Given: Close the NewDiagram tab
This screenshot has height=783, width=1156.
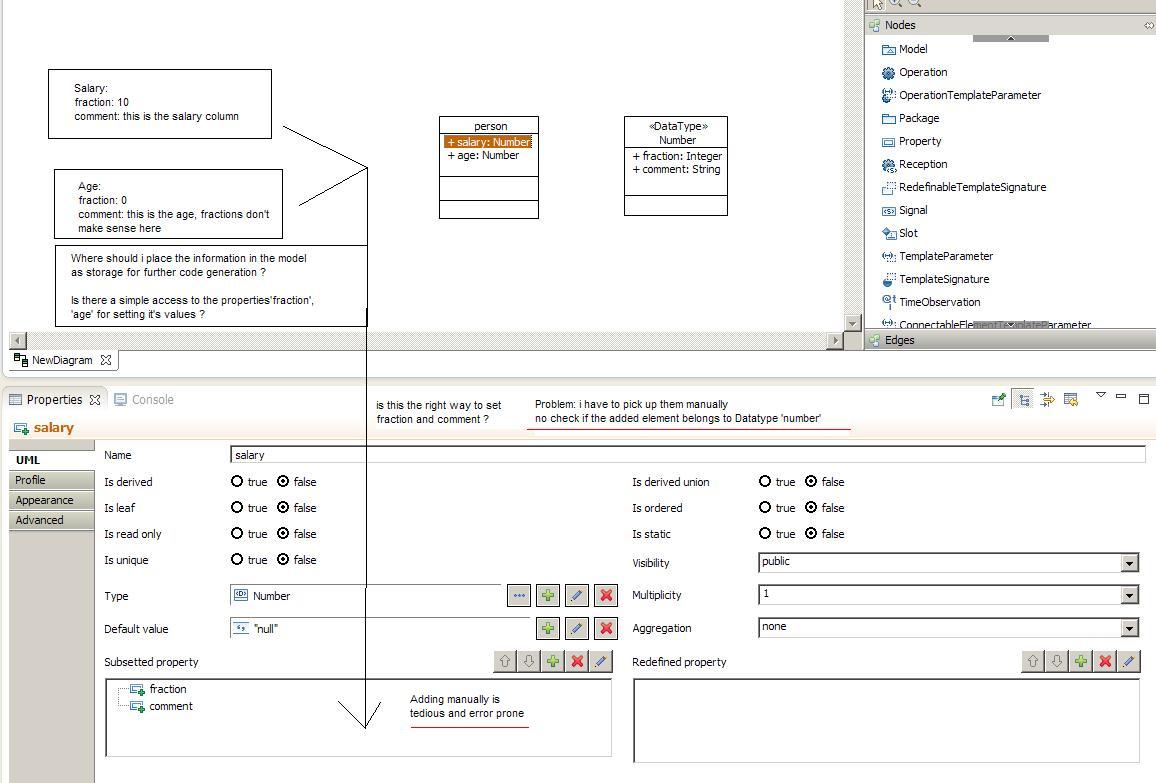Looking at the screenshot, I should coord(106,360).
